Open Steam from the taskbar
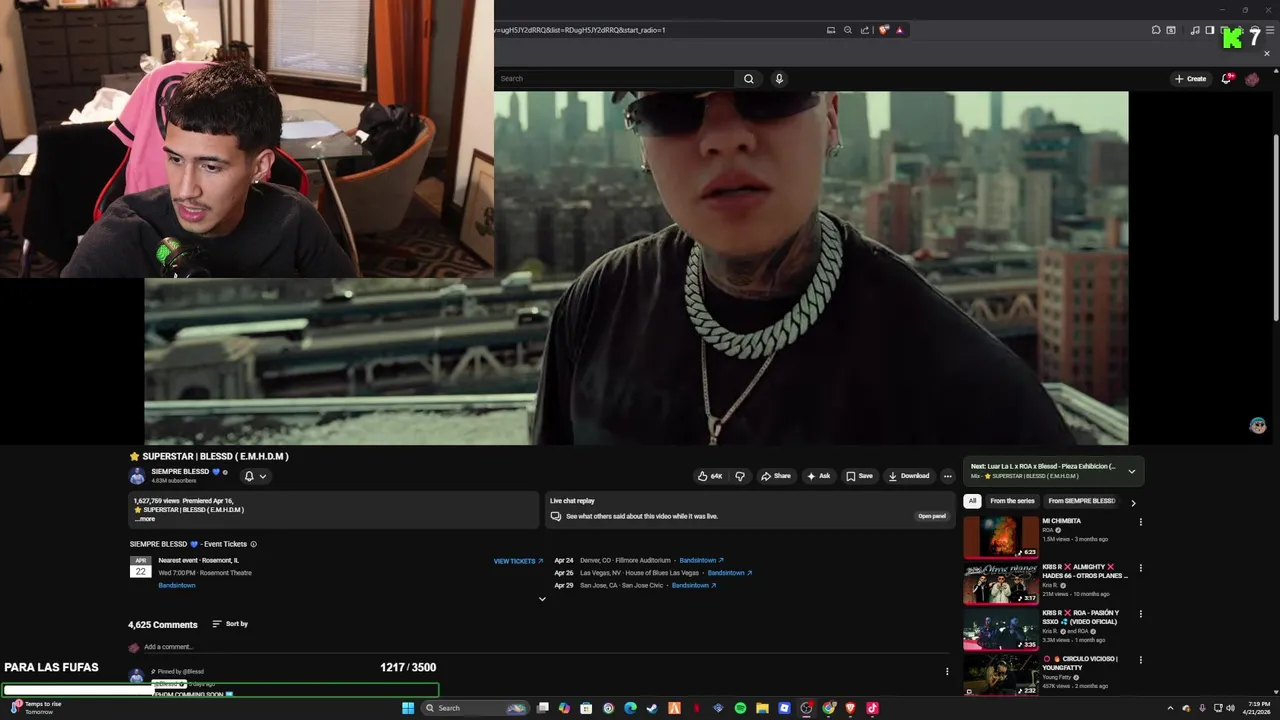The image size is (1280, 720). [x=652, y=708]
